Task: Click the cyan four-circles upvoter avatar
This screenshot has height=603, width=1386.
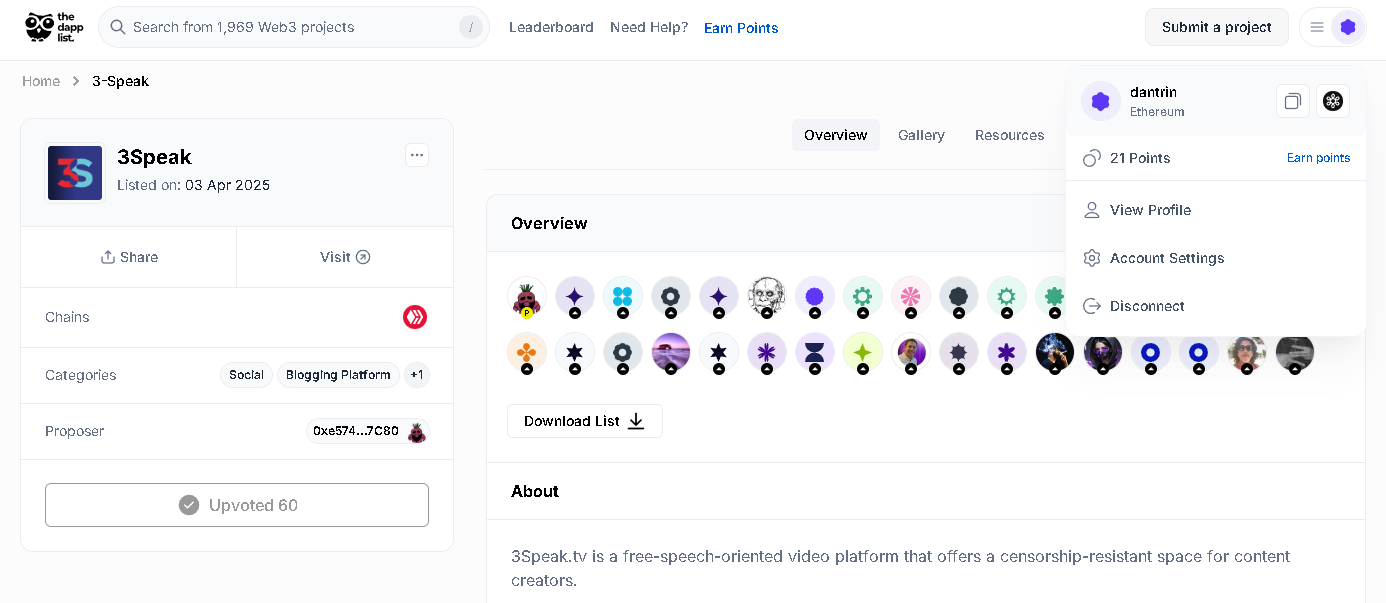Action: click(623, 297)
